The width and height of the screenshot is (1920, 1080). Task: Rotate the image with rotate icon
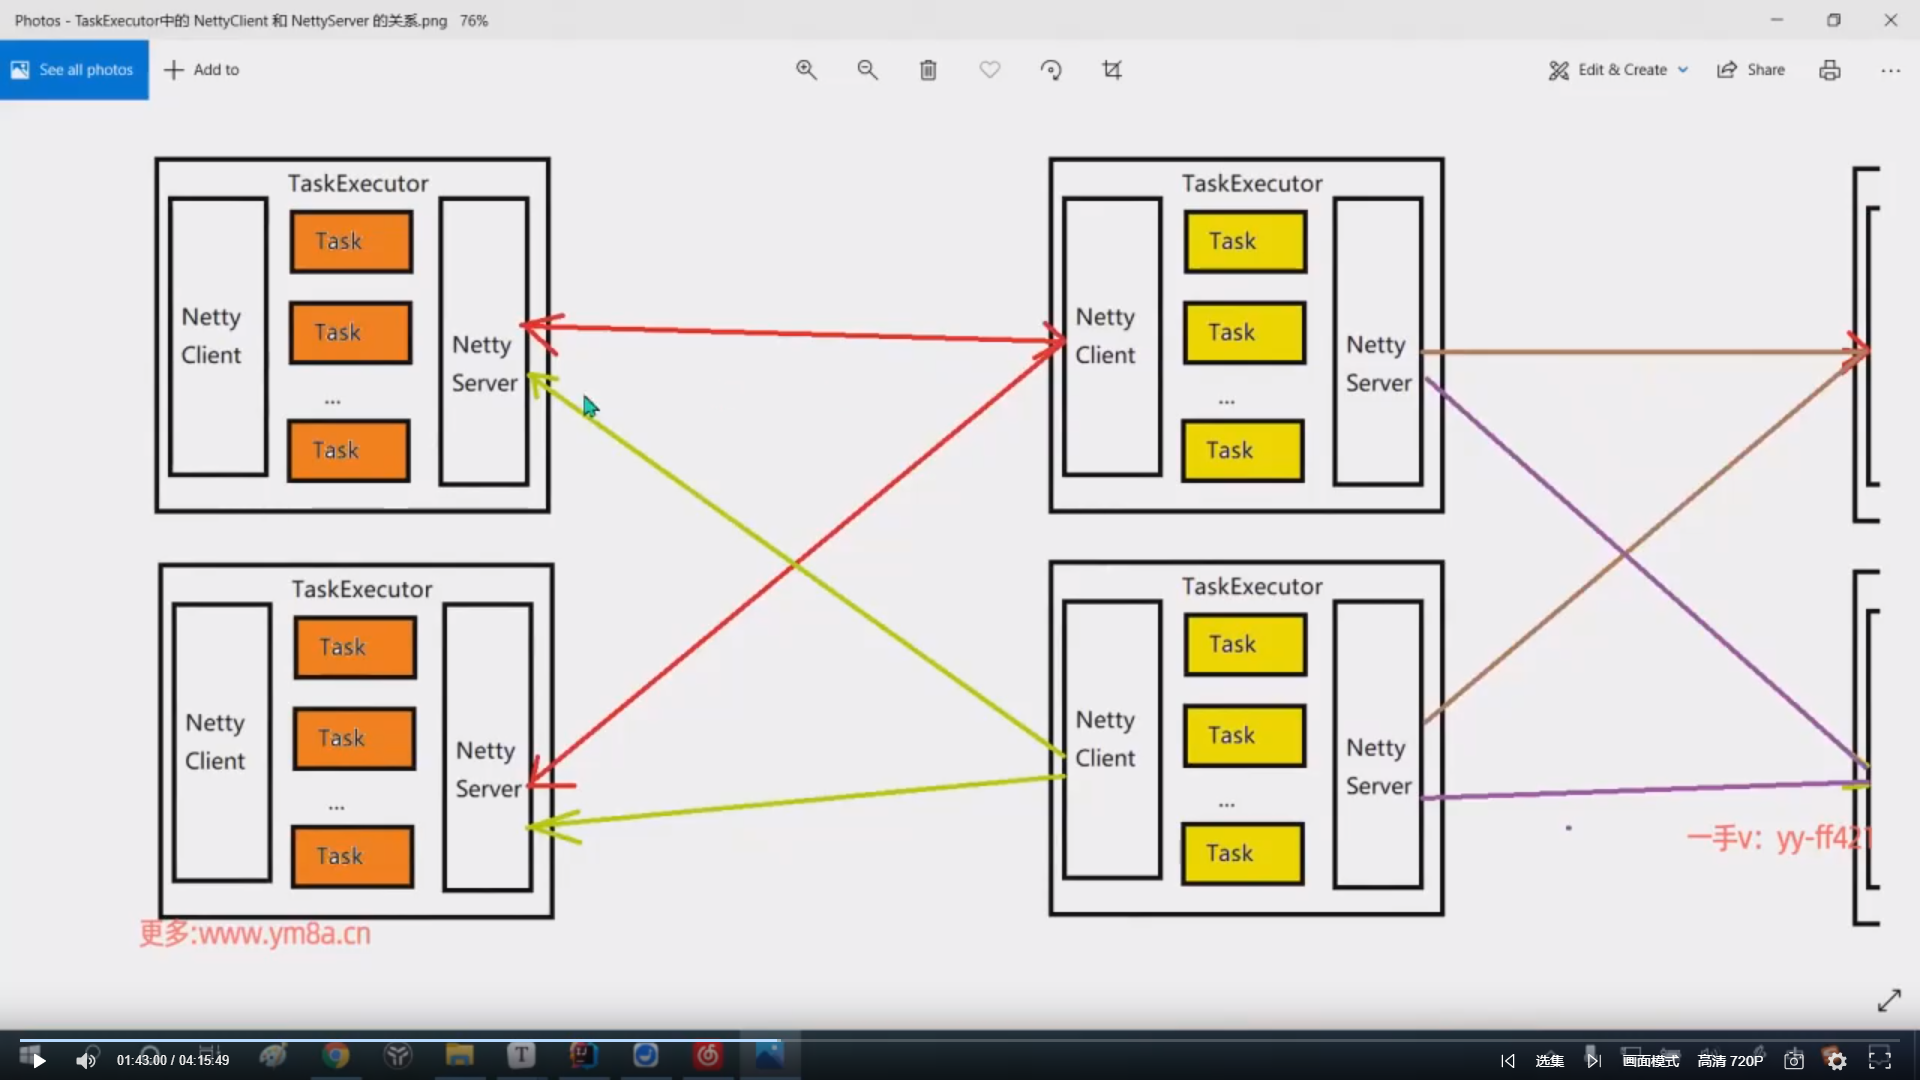(x=1051, y=70)
